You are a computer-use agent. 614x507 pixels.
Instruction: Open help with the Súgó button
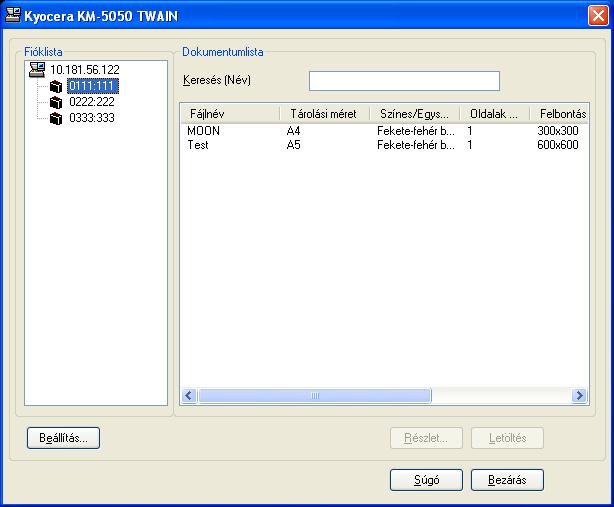(x=426, y=480)
